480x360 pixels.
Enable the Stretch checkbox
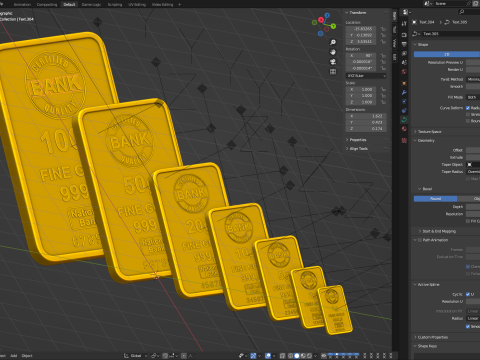point(468,114)
